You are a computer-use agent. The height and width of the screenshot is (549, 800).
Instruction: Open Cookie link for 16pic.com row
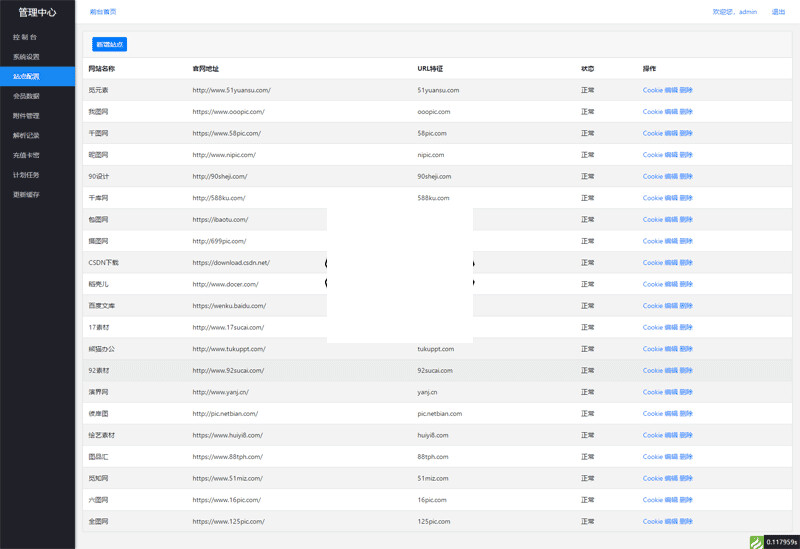coord(653,500)
